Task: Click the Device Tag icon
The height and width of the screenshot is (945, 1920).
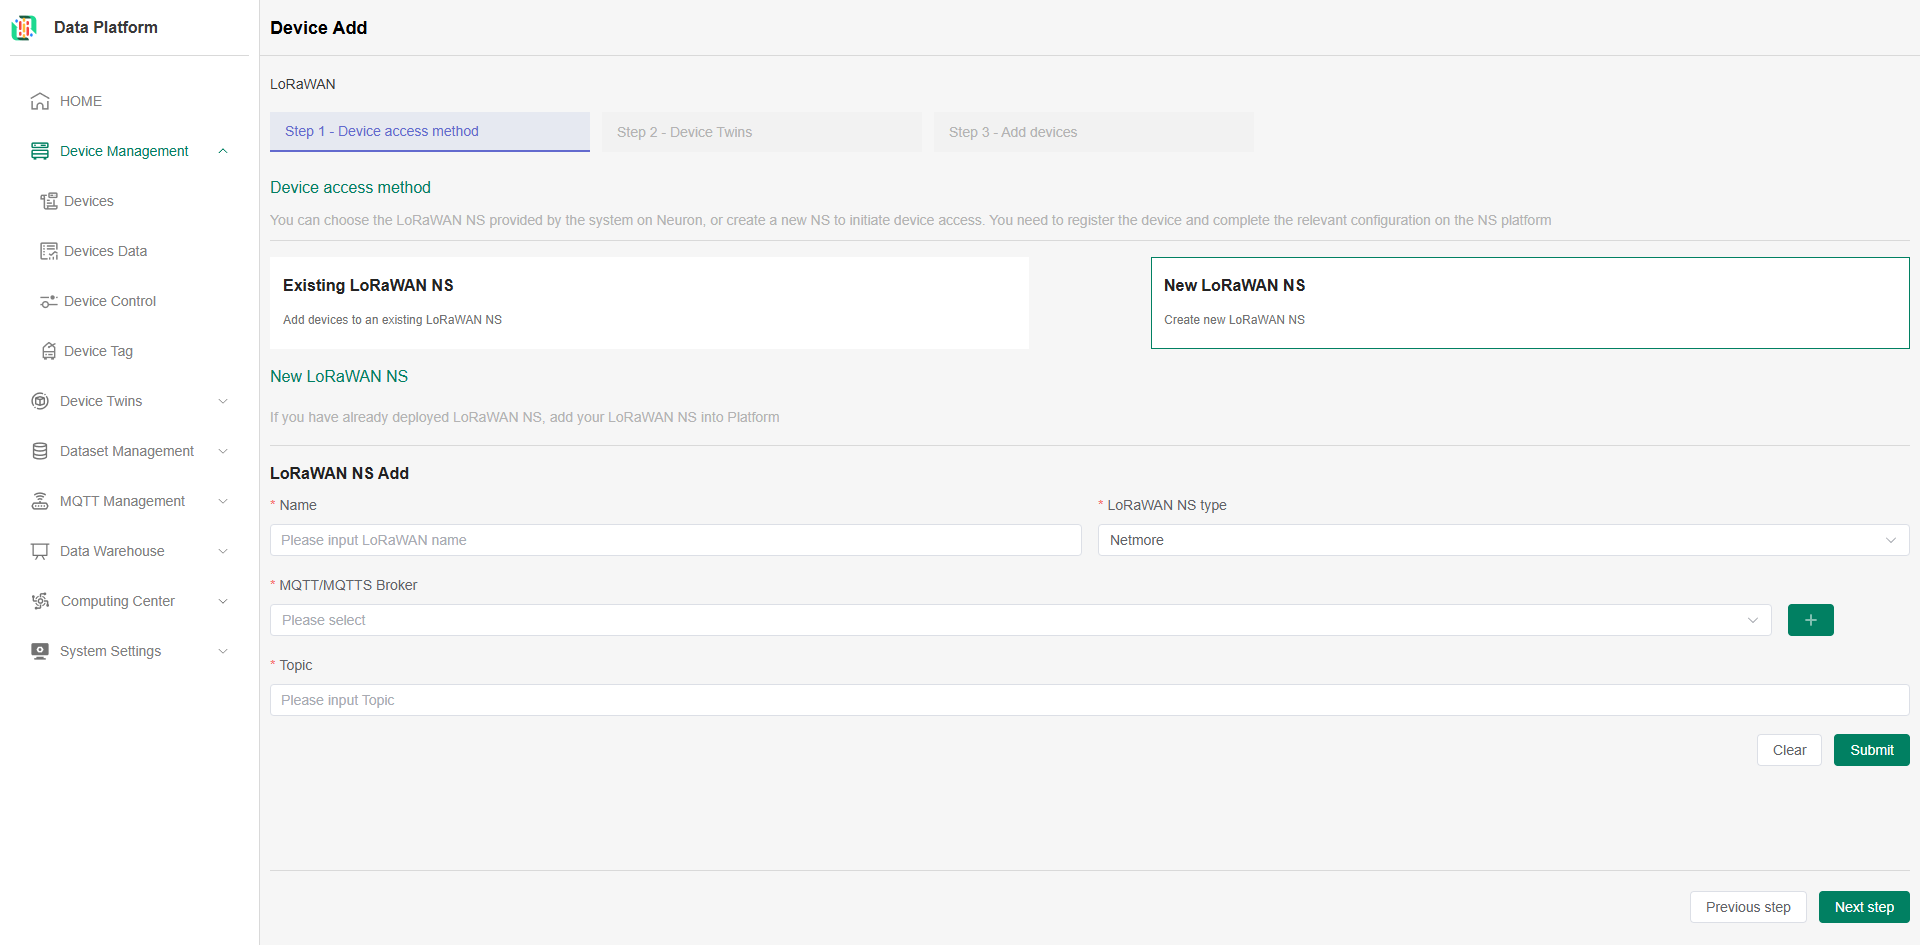Action: [48, 351]
